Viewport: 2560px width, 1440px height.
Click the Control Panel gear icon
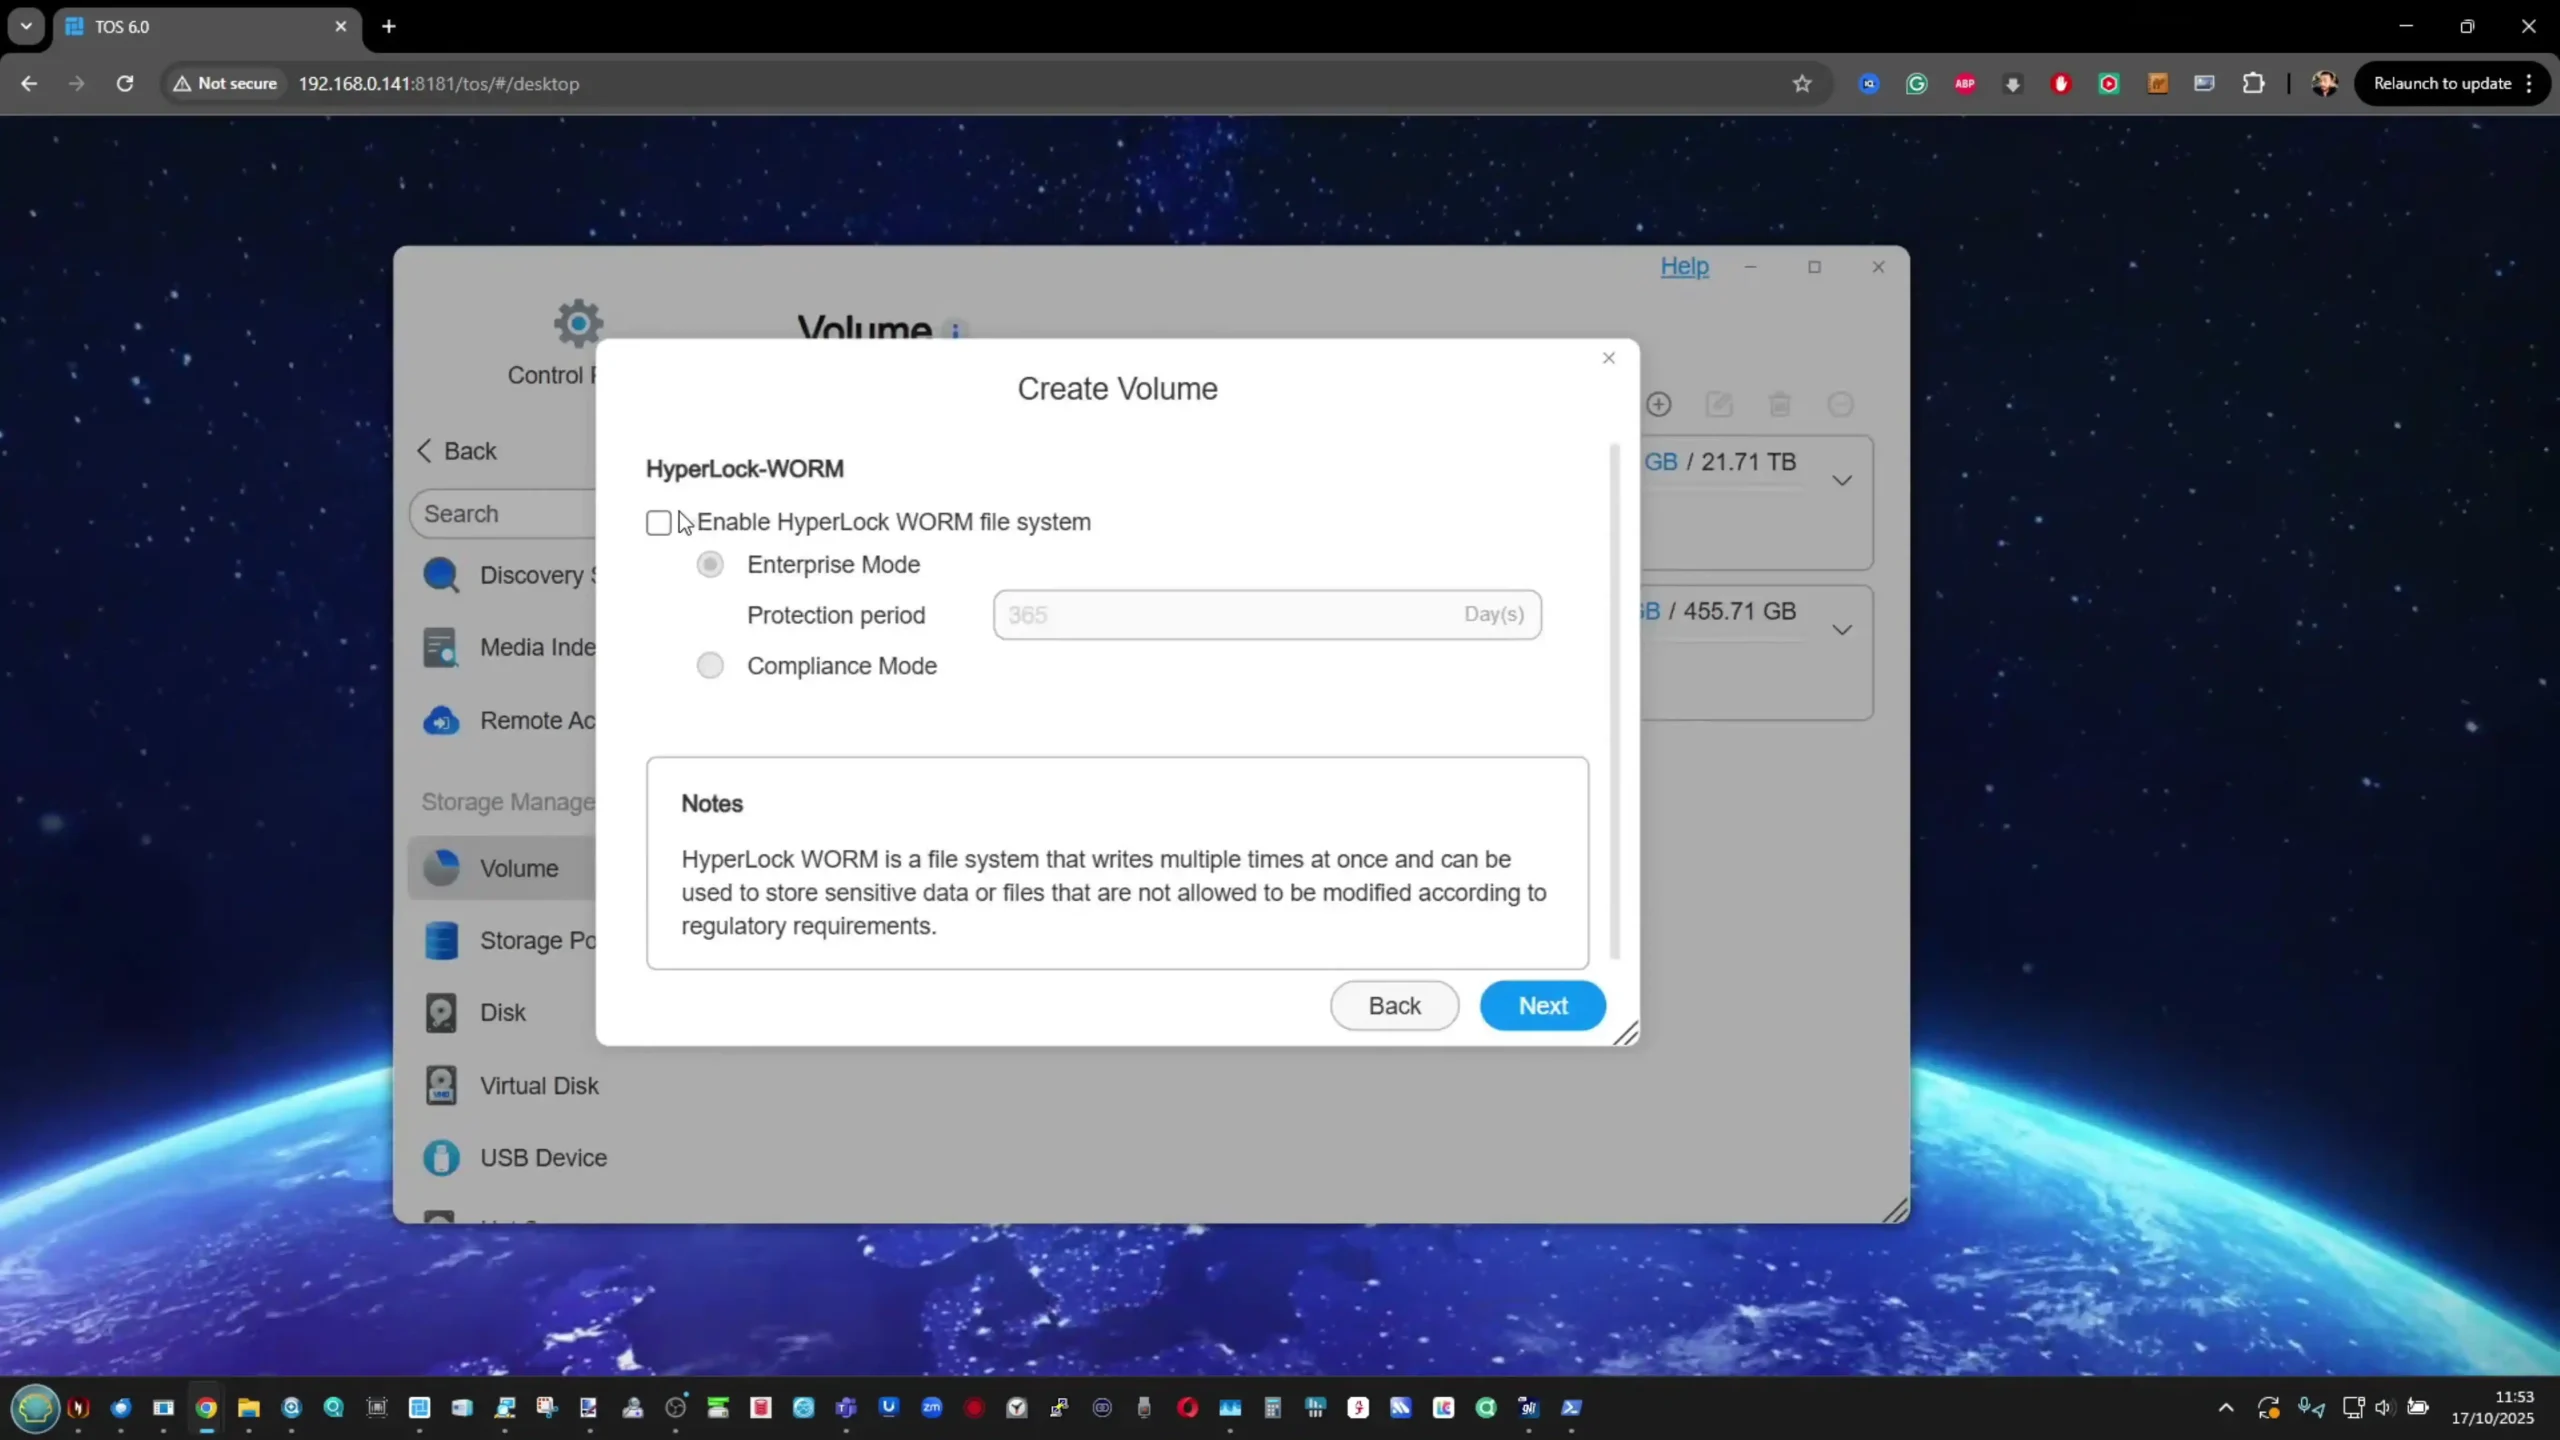pyautogui.click(x=578, y=323)
